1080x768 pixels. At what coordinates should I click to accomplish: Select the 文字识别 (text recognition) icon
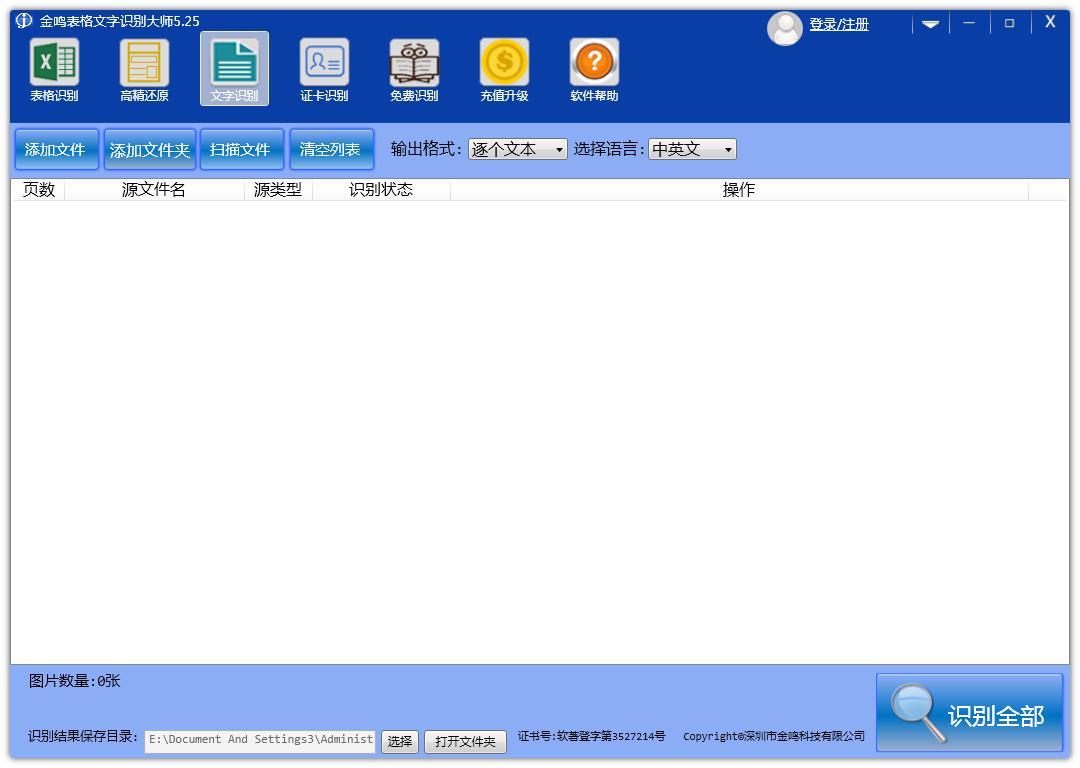(234, 68)
